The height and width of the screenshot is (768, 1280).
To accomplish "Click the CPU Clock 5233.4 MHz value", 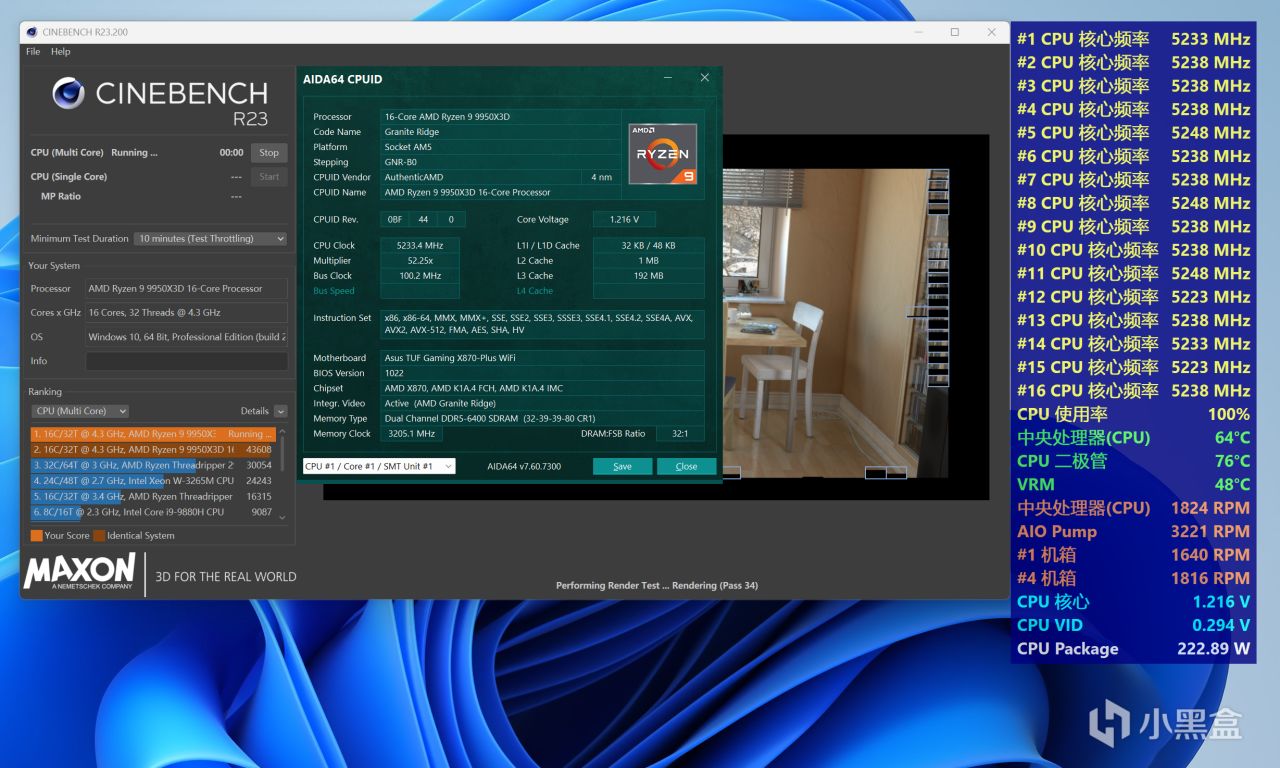I will tap(420, 246).
